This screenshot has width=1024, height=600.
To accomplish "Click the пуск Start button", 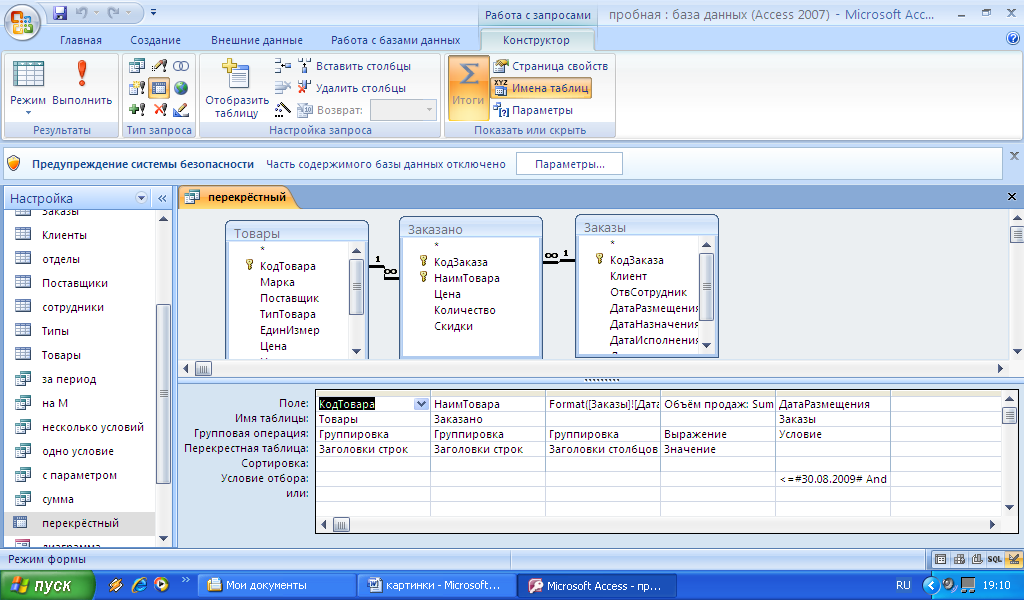I will pyautogui.click(x=48, y=585).
